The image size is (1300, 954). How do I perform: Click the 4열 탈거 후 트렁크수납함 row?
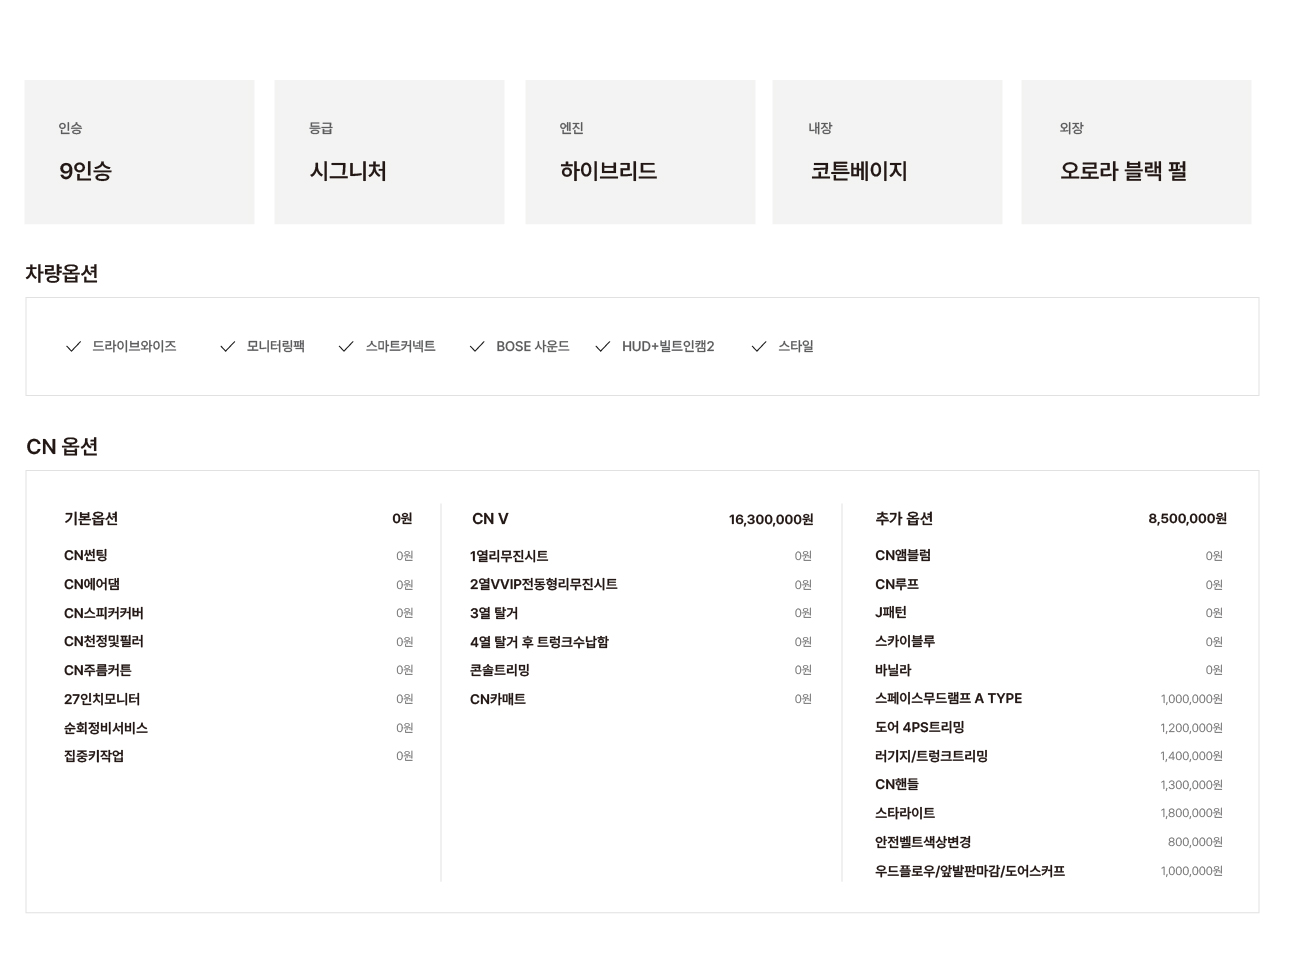(x=641, y=642)
